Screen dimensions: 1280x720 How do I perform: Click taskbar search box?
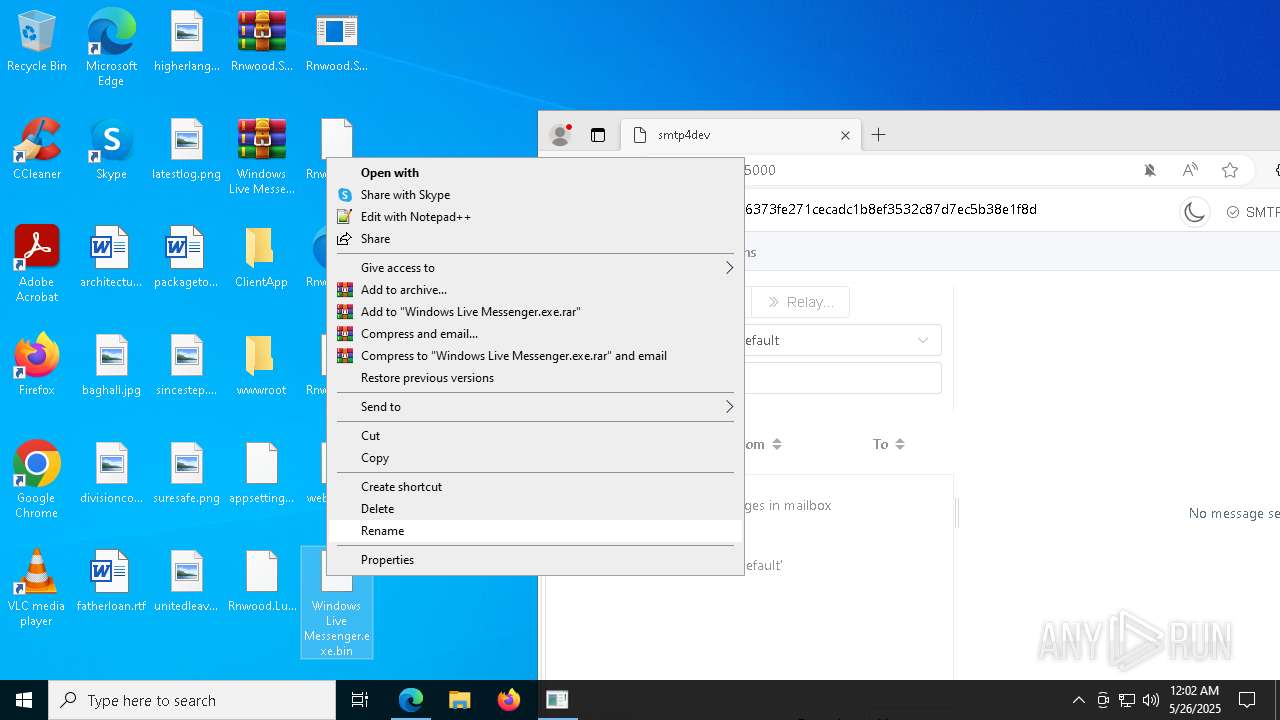pos(192,700)
